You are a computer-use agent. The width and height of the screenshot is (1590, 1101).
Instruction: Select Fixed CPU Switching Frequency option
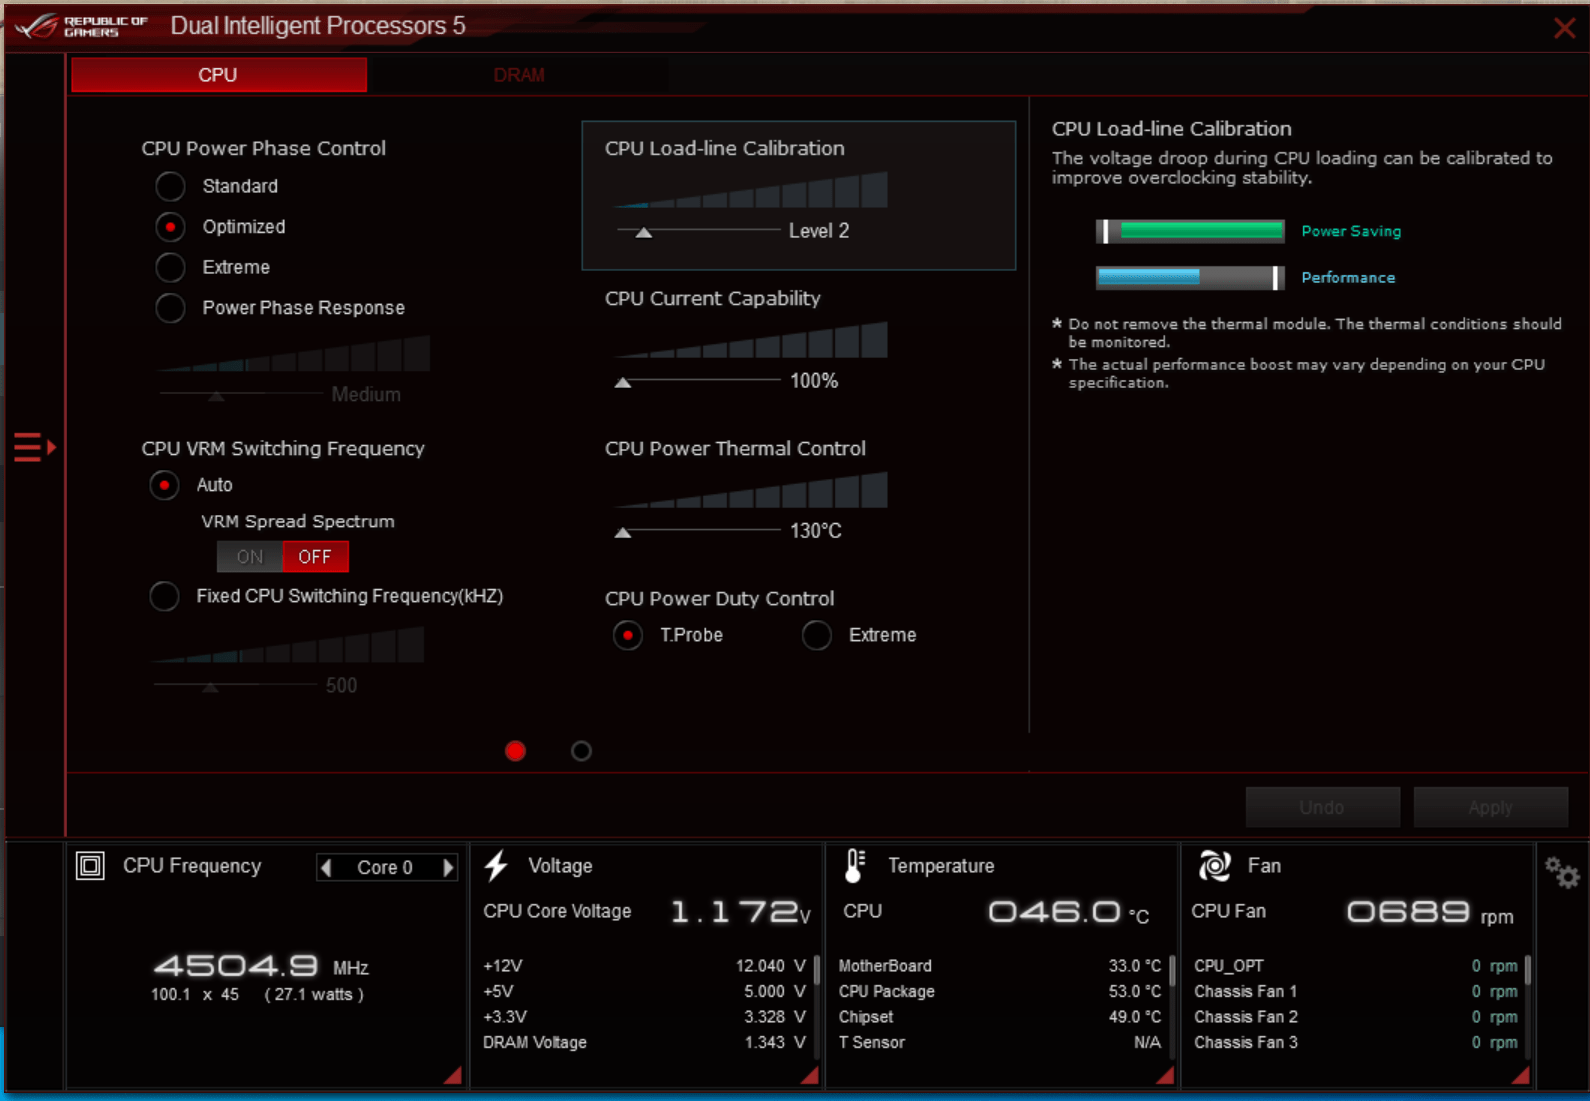click(x=164, y=596)
